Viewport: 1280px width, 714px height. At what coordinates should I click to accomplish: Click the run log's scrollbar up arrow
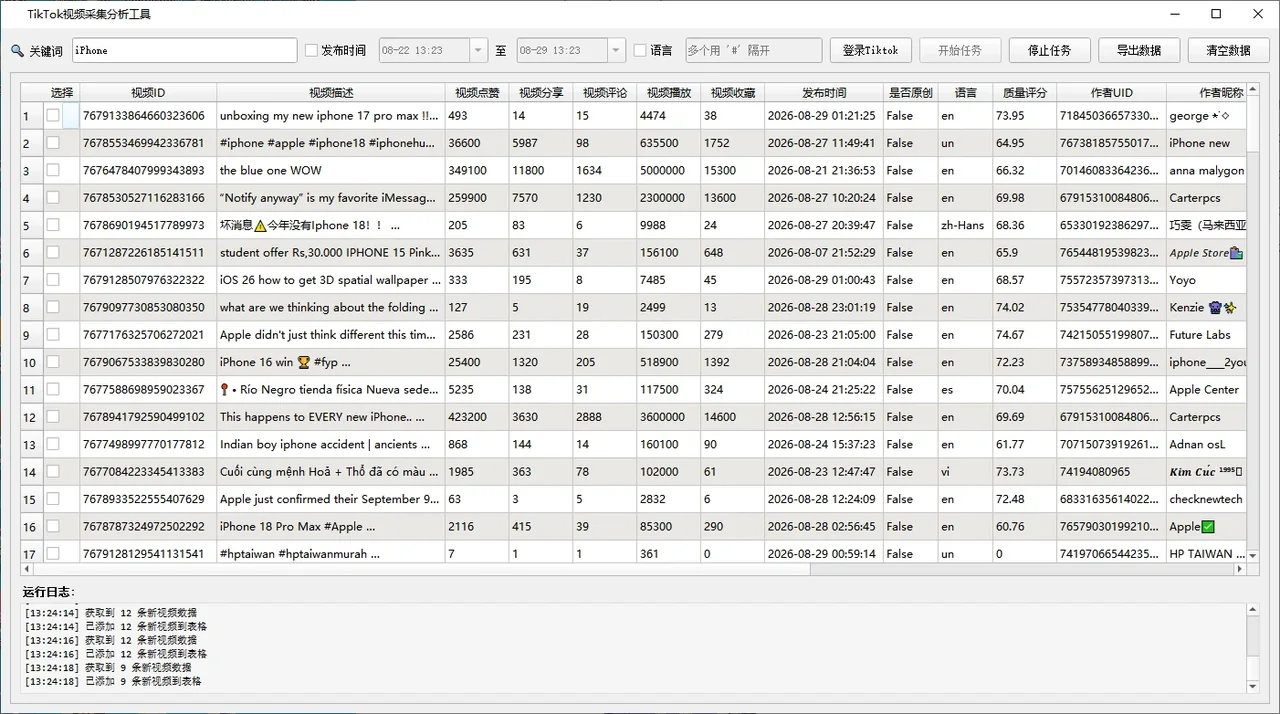point(1253,609)
